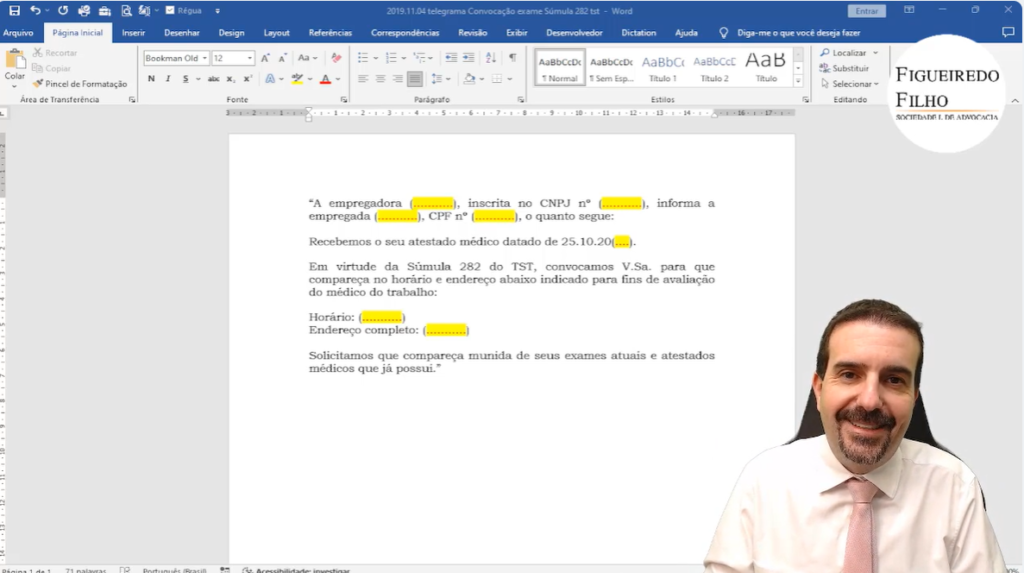
Task: Apply the Format Painter (Pincel de Formatação)
Action: coord(80,84)
